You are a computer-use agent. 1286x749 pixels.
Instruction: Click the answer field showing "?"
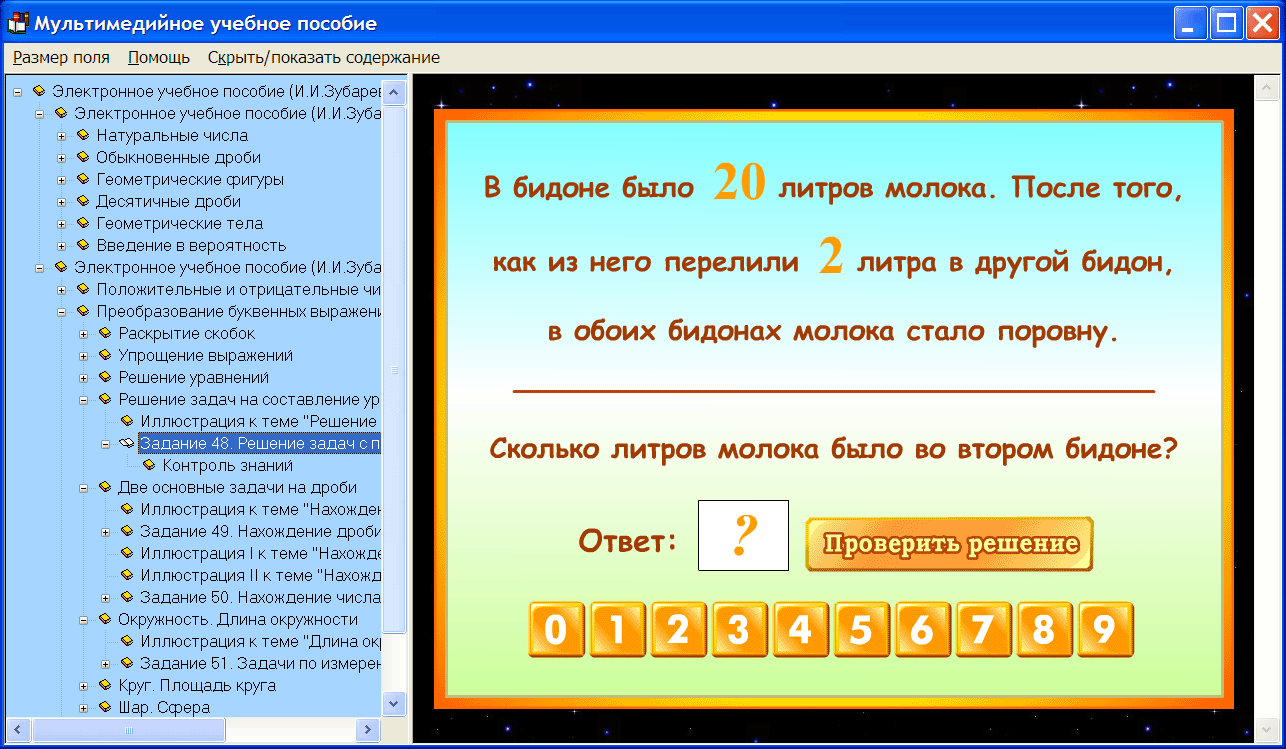pos(742,536)
